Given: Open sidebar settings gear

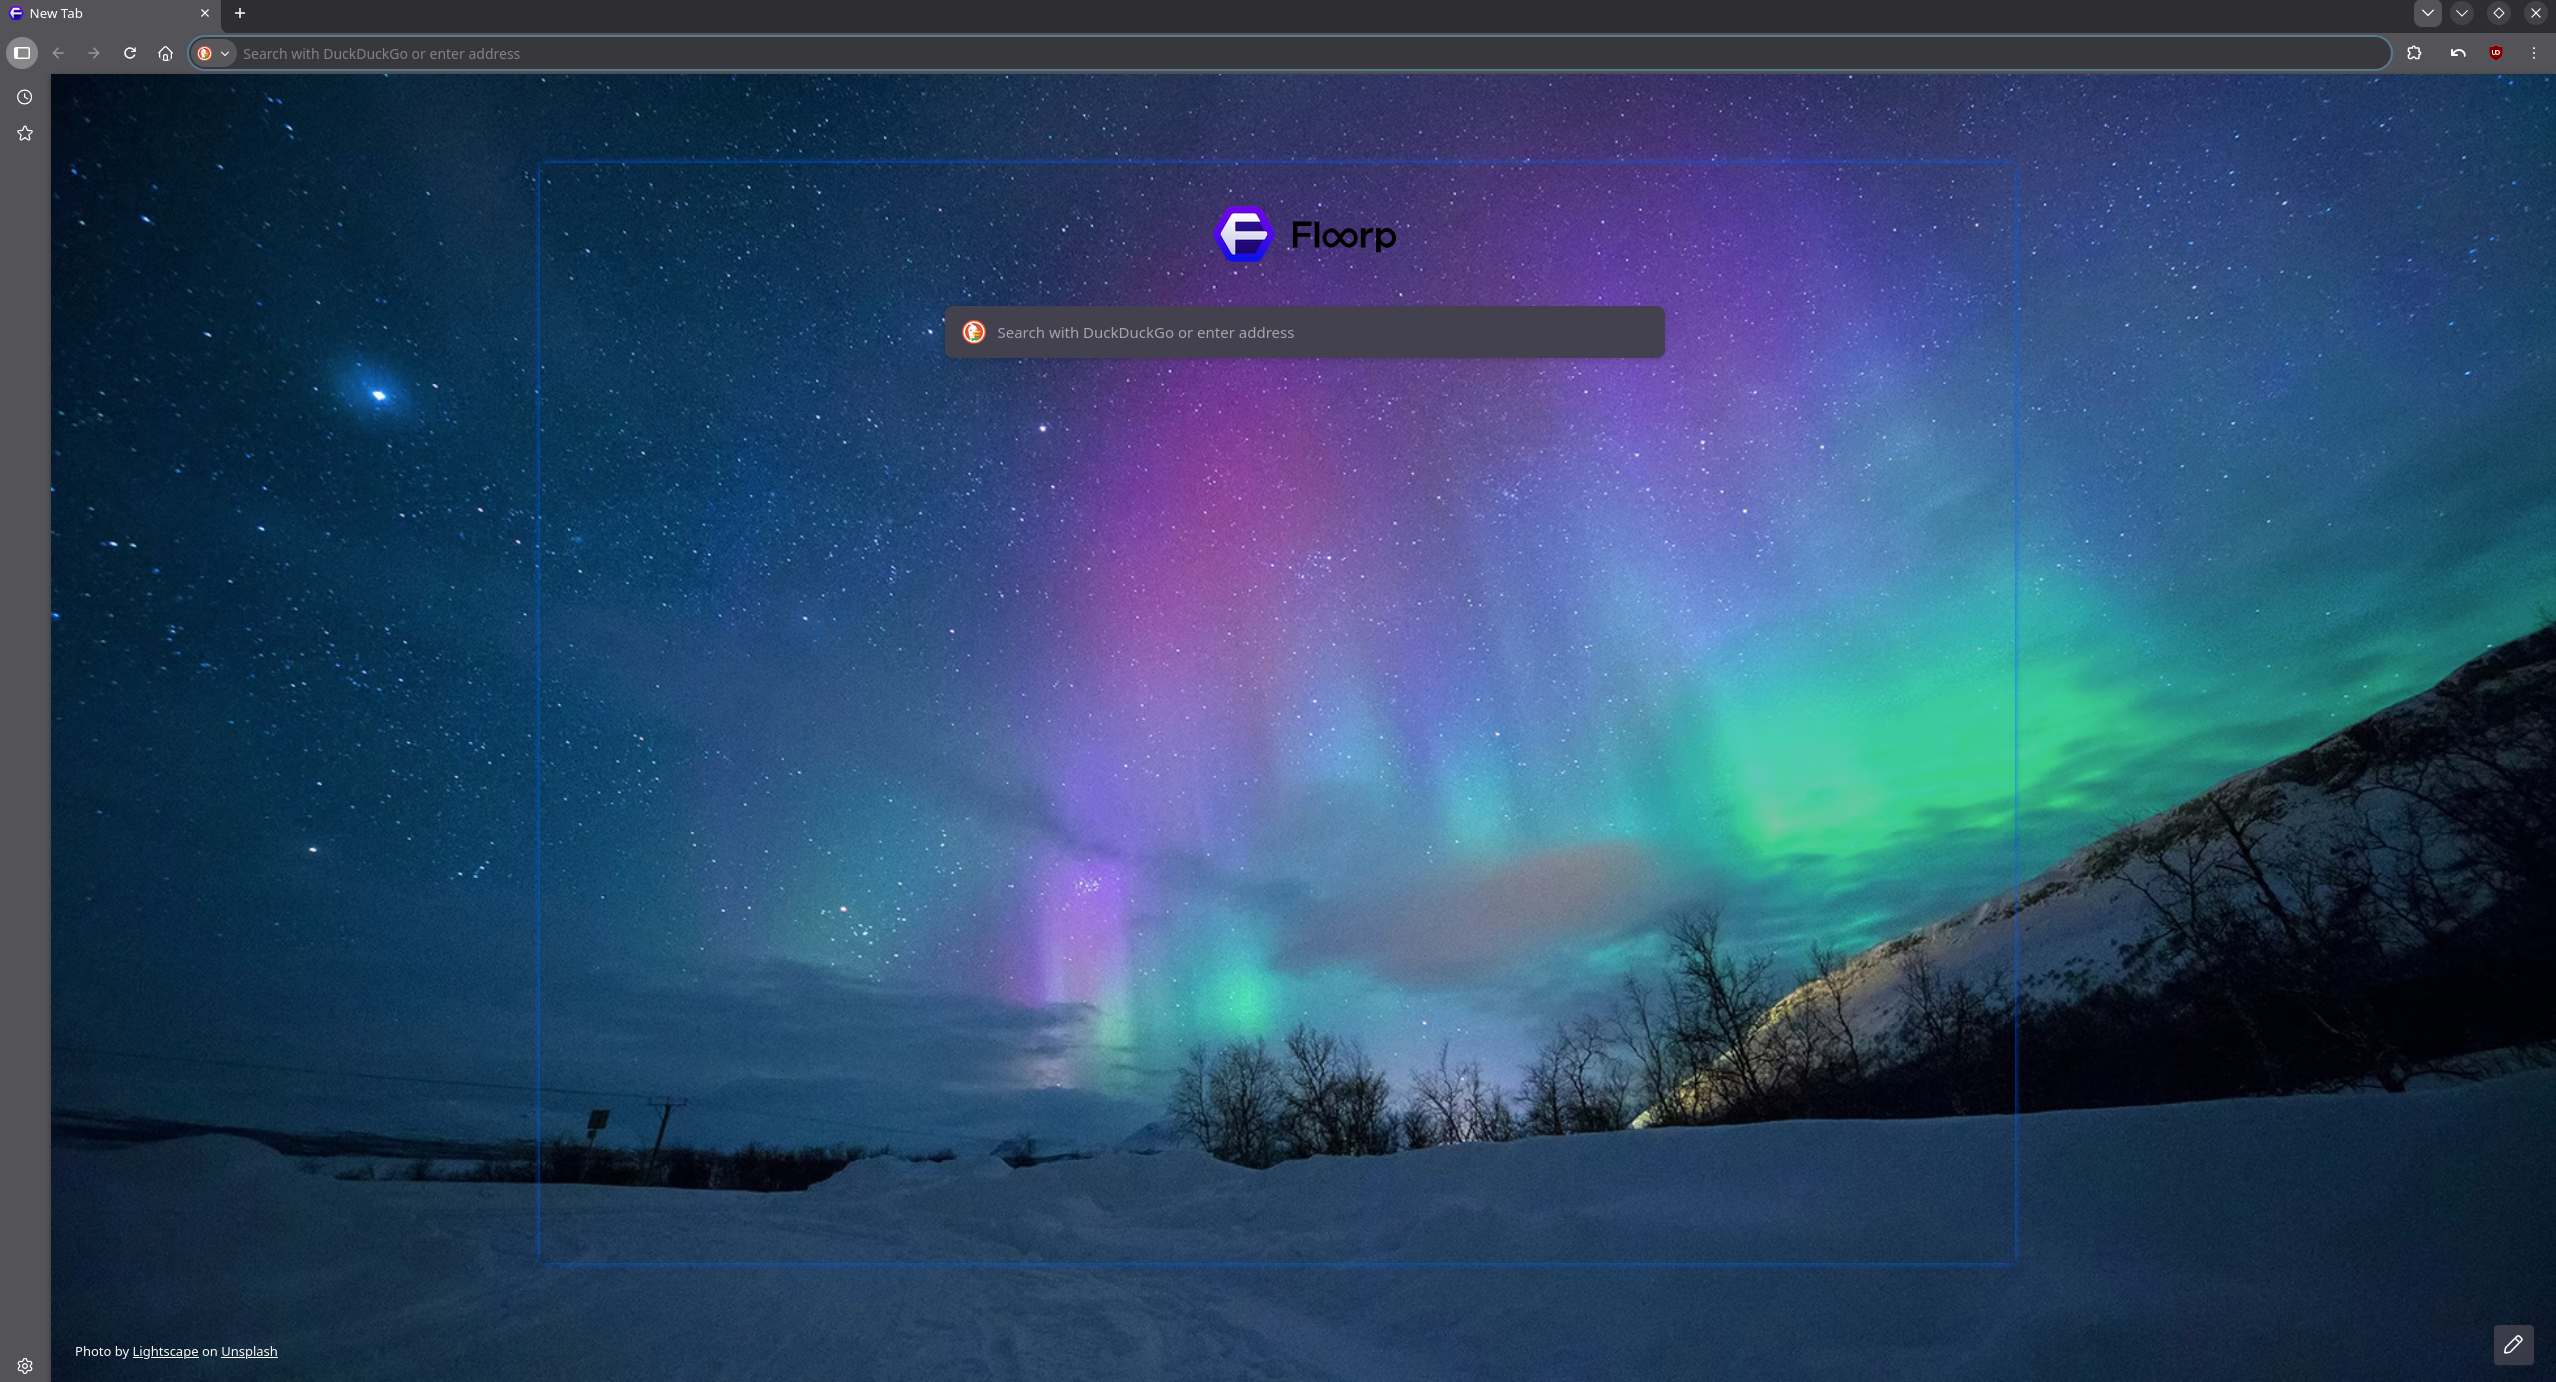Looking at the screenshot, I should [25, 1365].
